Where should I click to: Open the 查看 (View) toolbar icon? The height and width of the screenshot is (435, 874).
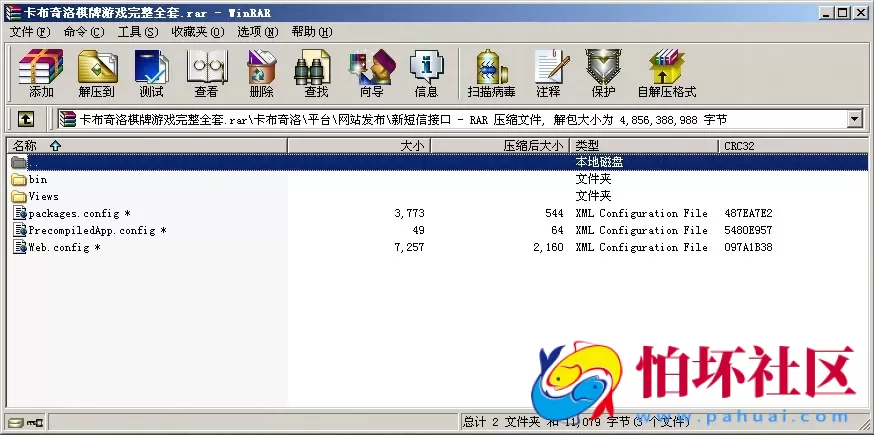pyautogui.click(x=207, y=73)
